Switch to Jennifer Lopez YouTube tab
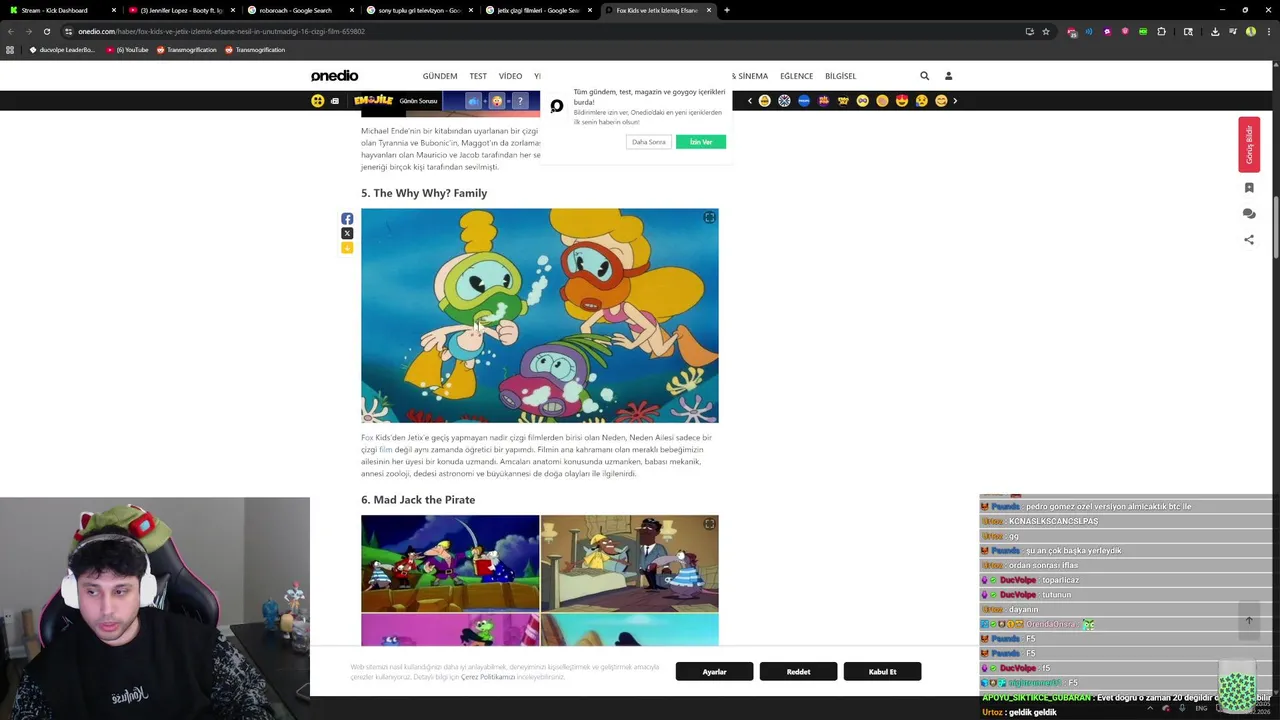This screenshot has width=1280, height=720. (180, 10)
